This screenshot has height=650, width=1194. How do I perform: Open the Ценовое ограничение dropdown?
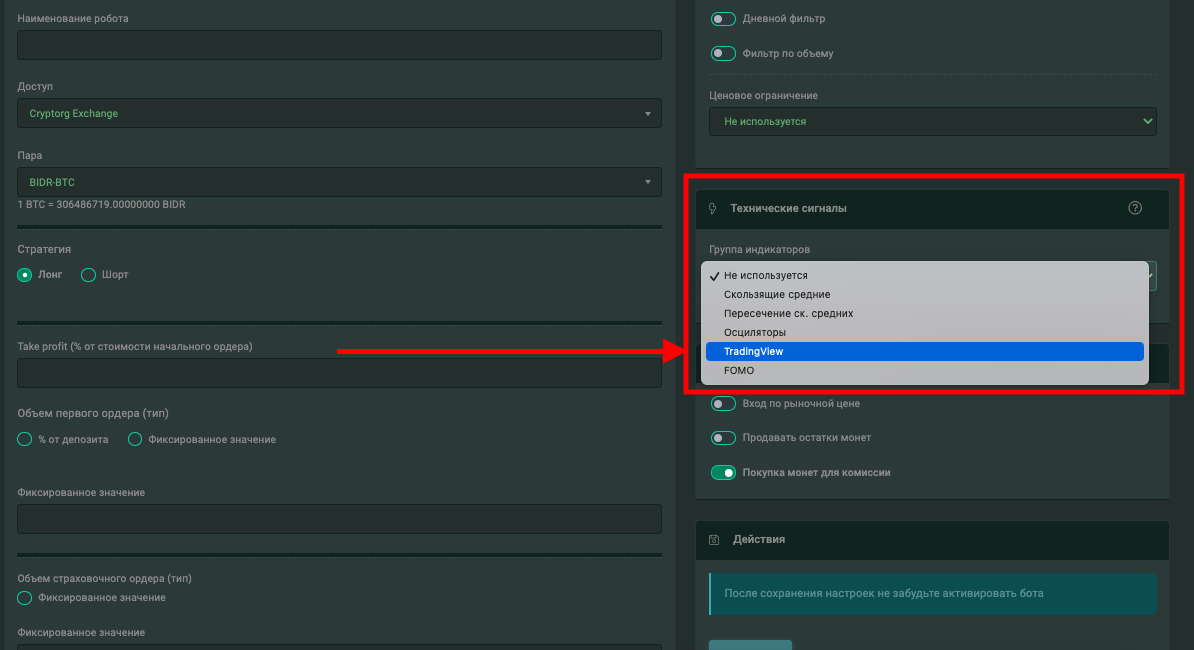pos(932,121)
